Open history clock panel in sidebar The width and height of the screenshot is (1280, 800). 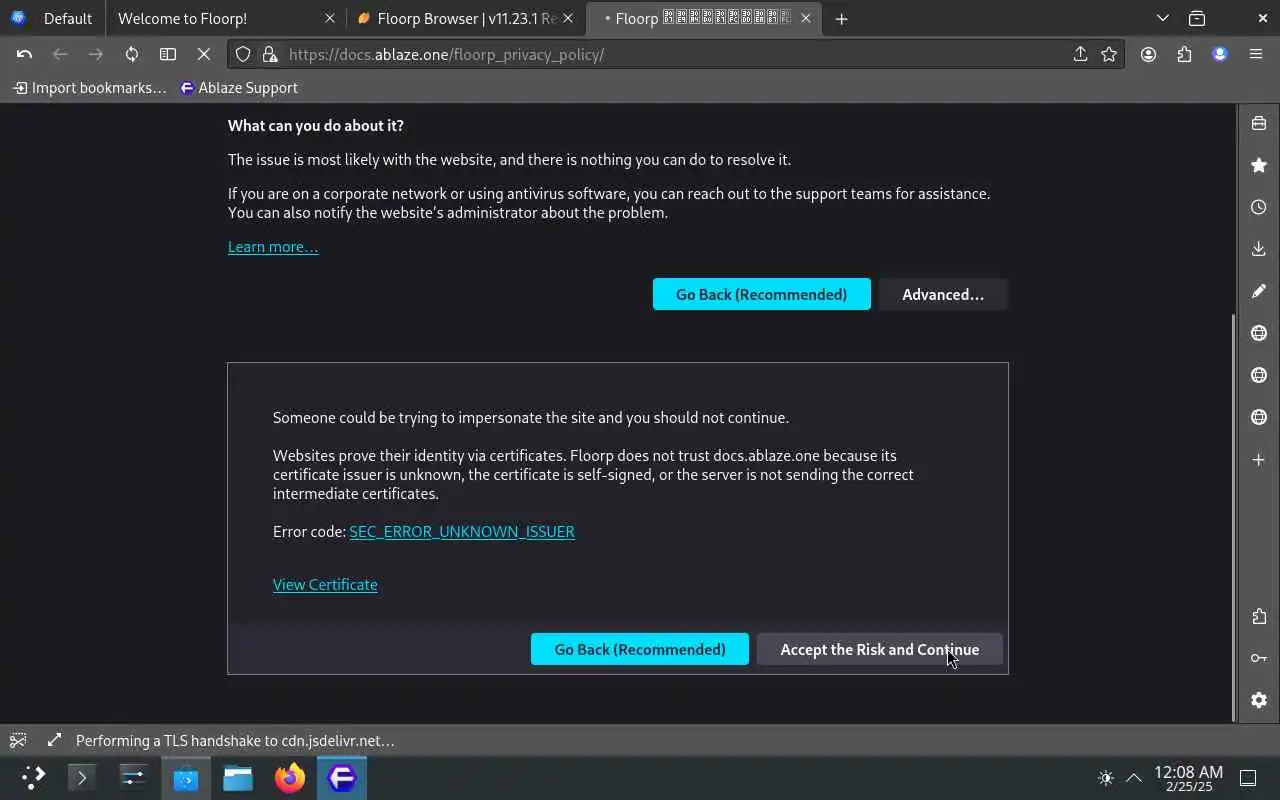(1259, 207)
